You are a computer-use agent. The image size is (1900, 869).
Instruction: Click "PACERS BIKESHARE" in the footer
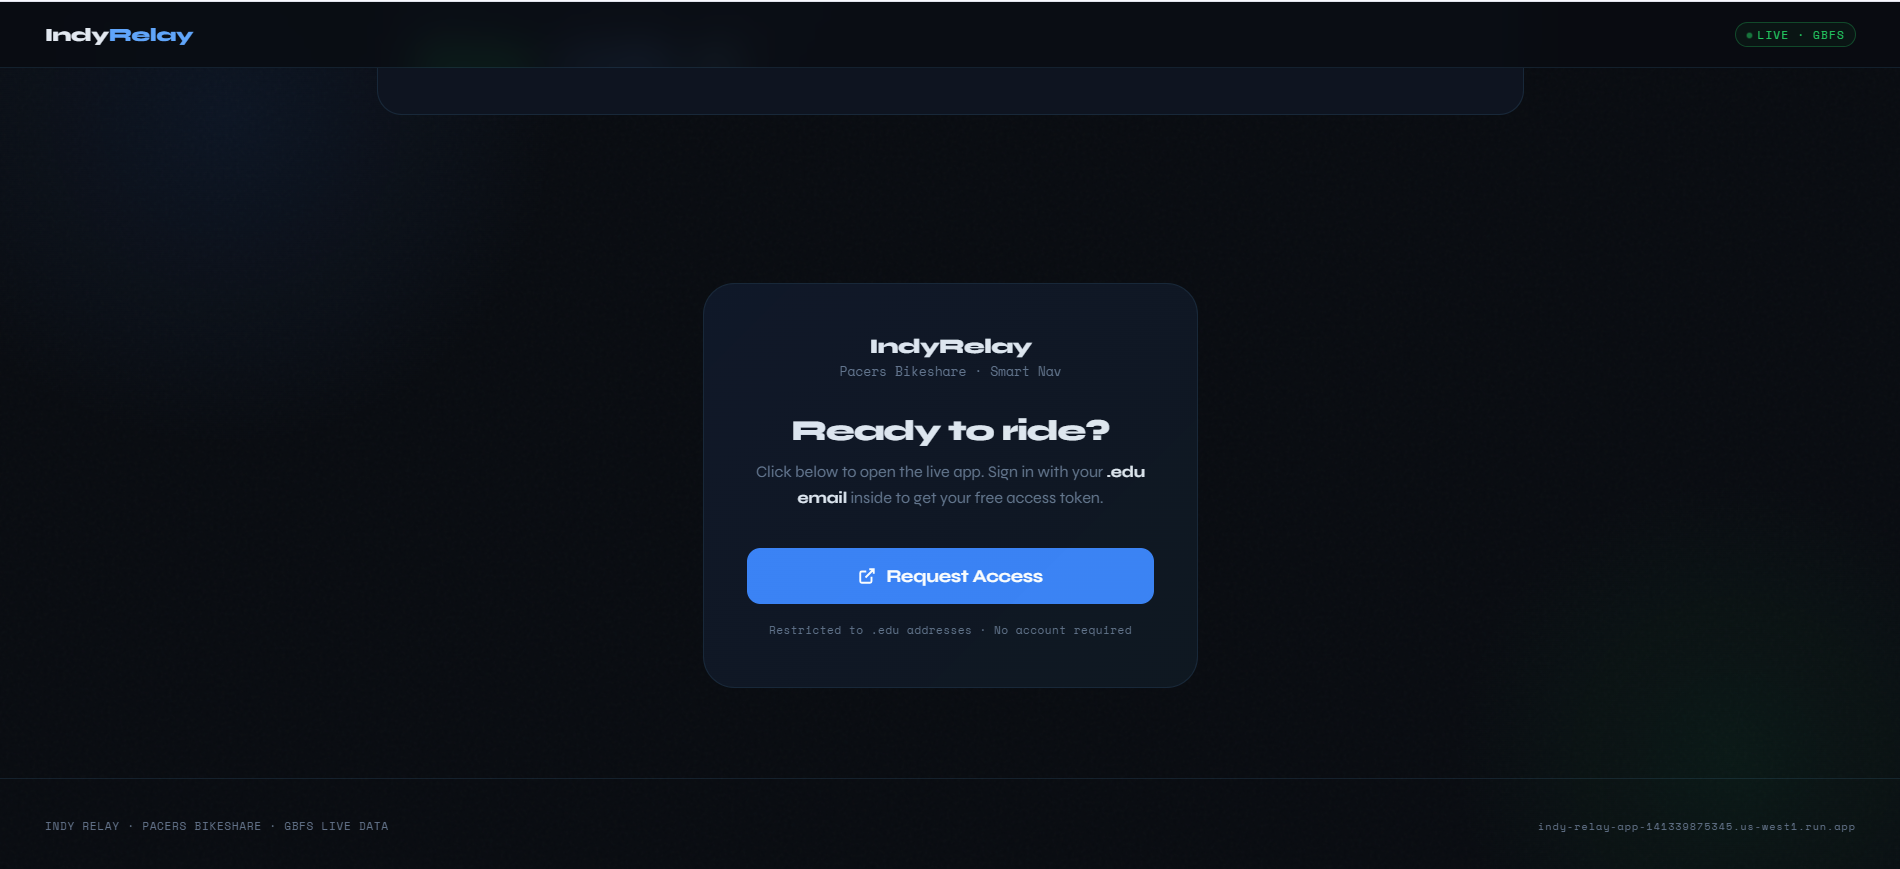coord(201,826)
